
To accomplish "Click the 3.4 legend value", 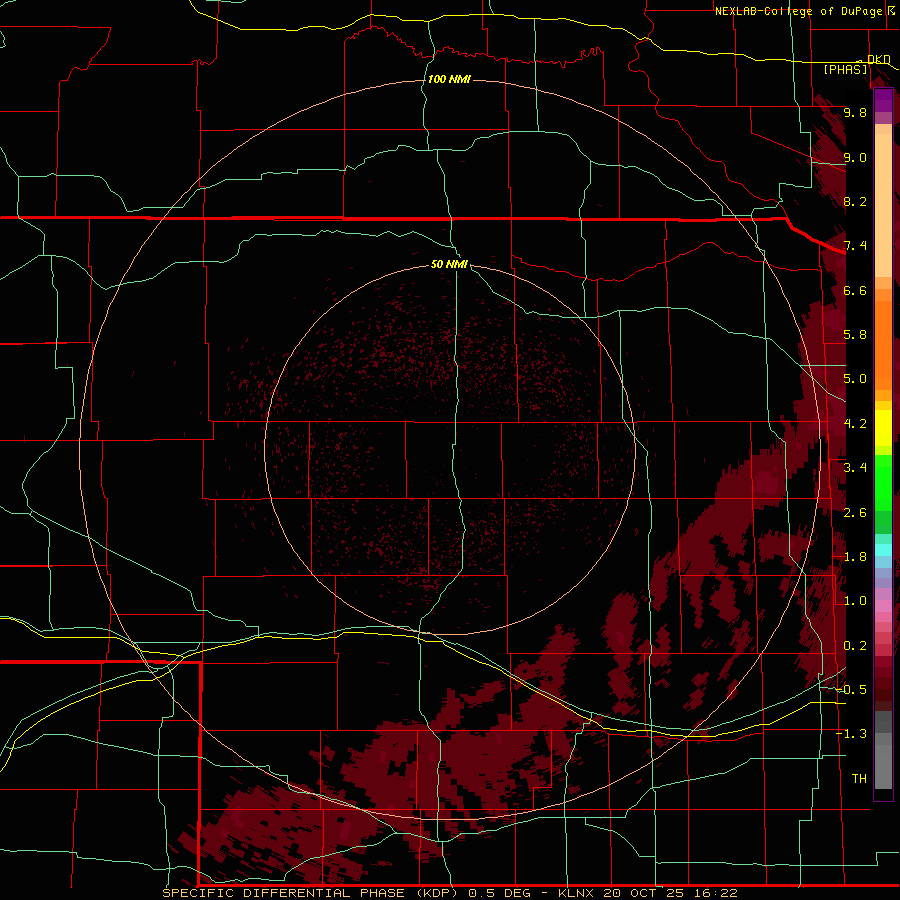I will click(x=855, y=468).
